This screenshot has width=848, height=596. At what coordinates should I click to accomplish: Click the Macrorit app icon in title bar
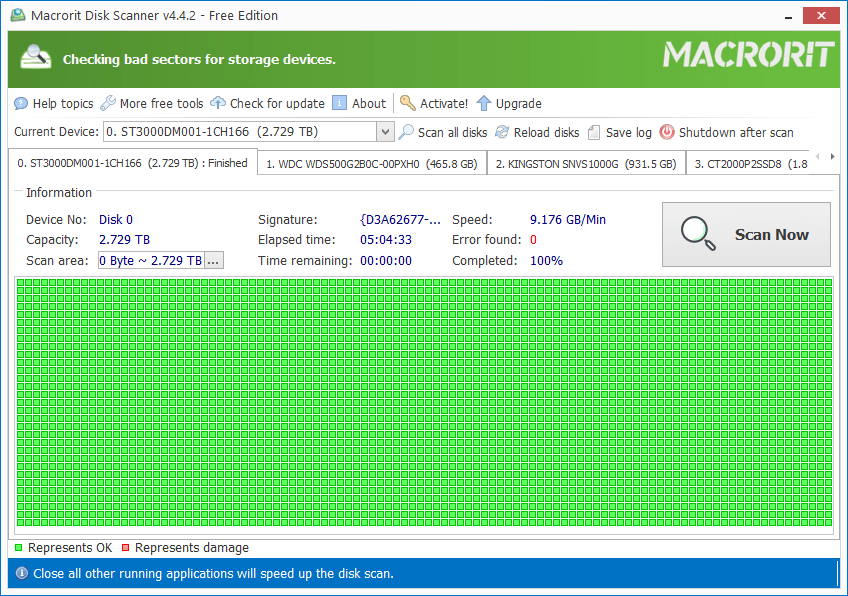[18, 15]
